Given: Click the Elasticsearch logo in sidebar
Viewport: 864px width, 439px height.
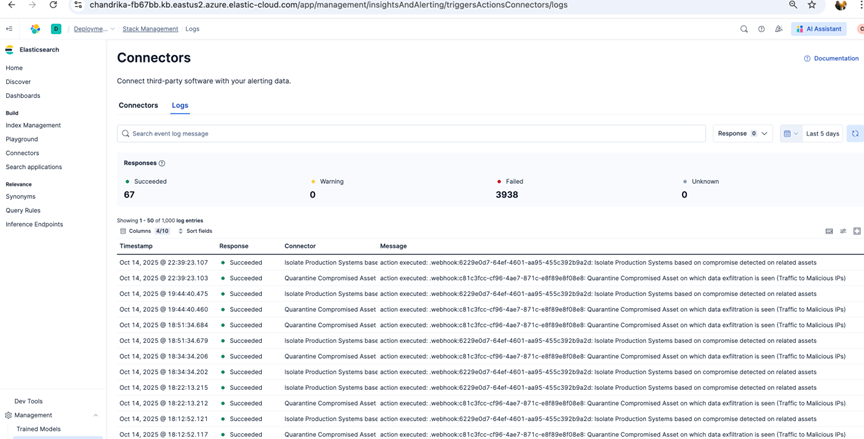Looking at the screenshot, I should (9, 50).
